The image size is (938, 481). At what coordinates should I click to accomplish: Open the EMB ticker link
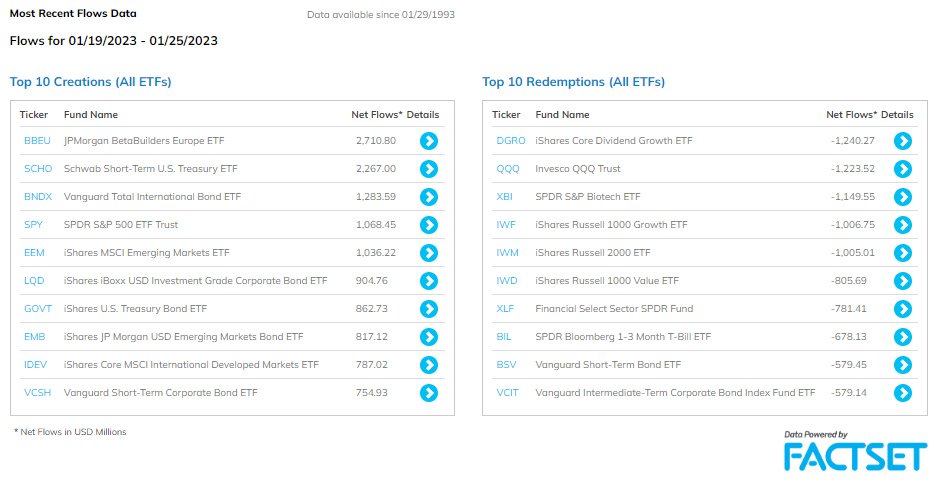pos(35,337)
